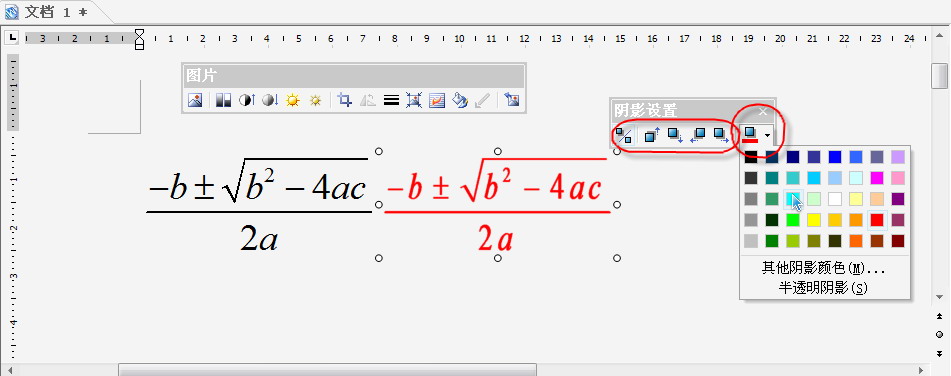Click the grayed Rotate Left icon
This screenshot has width=951, height=376.
pos(368,100)
